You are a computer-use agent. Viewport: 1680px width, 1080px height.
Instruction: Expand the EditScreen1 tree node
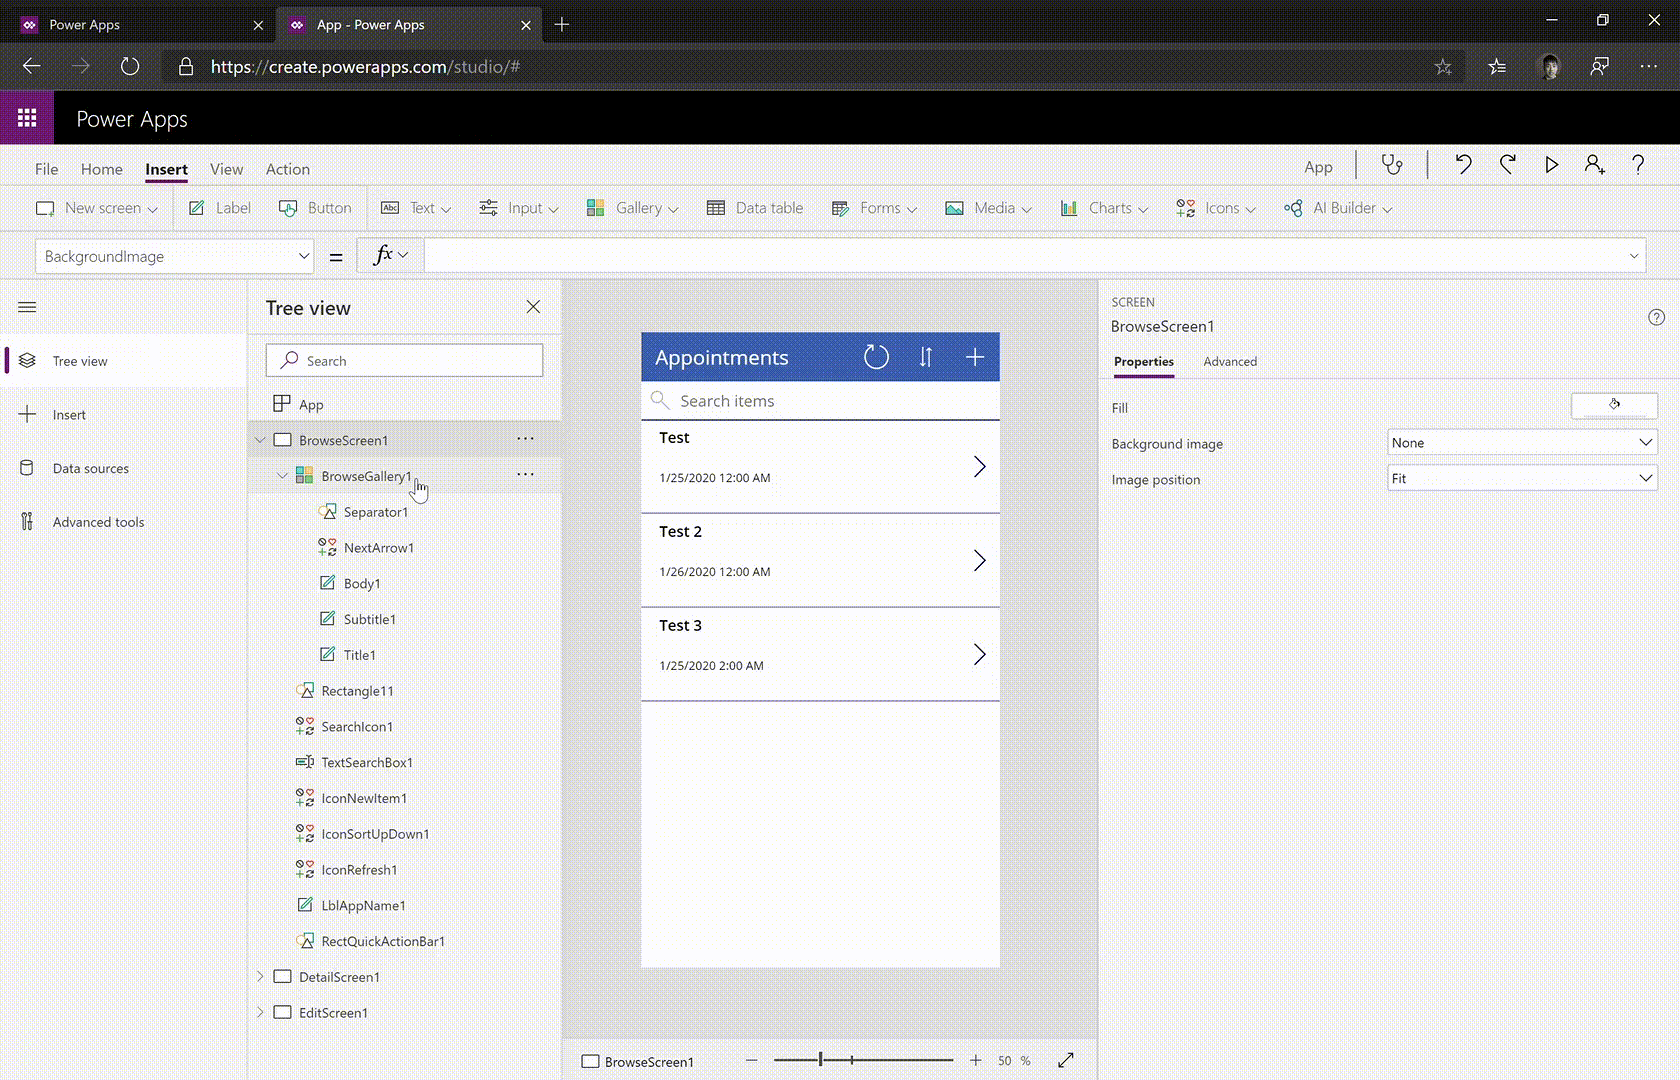[x=260, y=1012]
